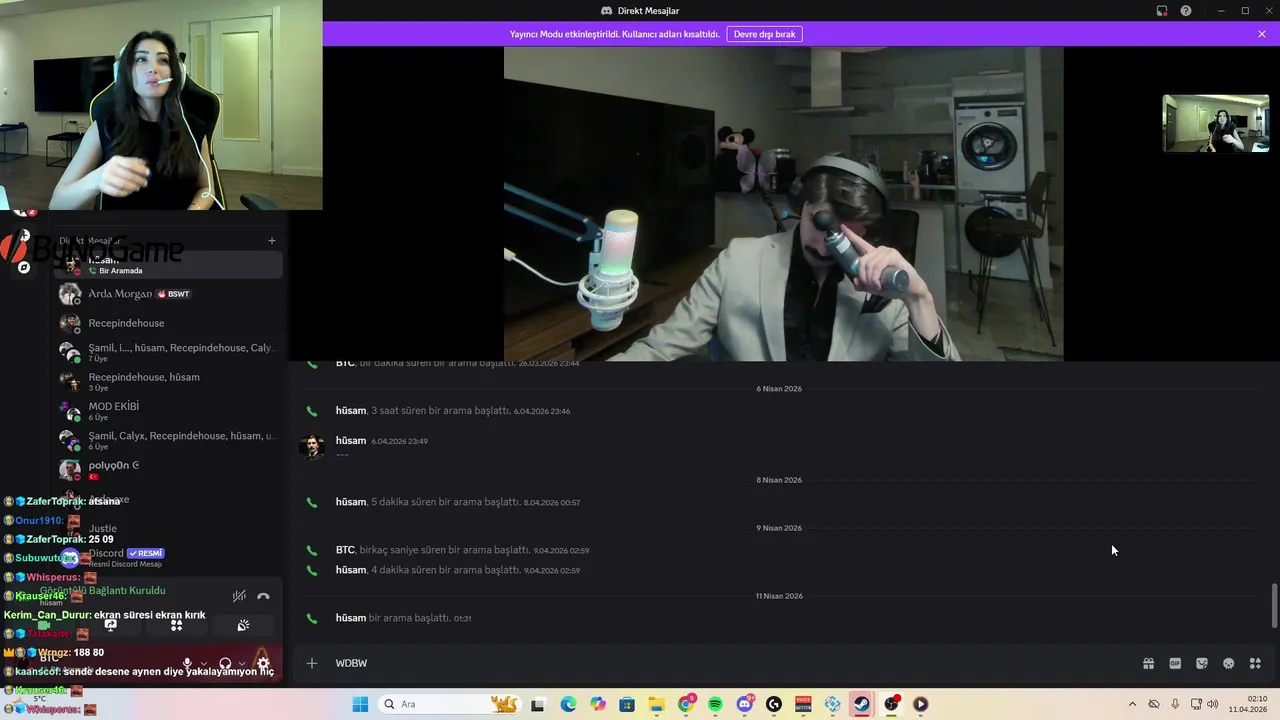Image resolution: width=1280 pixels, height=720 pixels.
Task: Open the MOD EKİBİ group chat
Action: [x=168, y=411]
